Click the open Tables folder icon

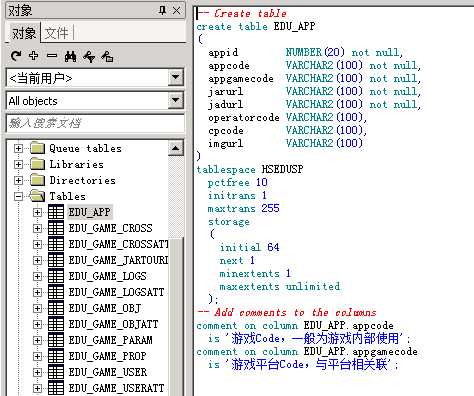[x=37, y=196]
